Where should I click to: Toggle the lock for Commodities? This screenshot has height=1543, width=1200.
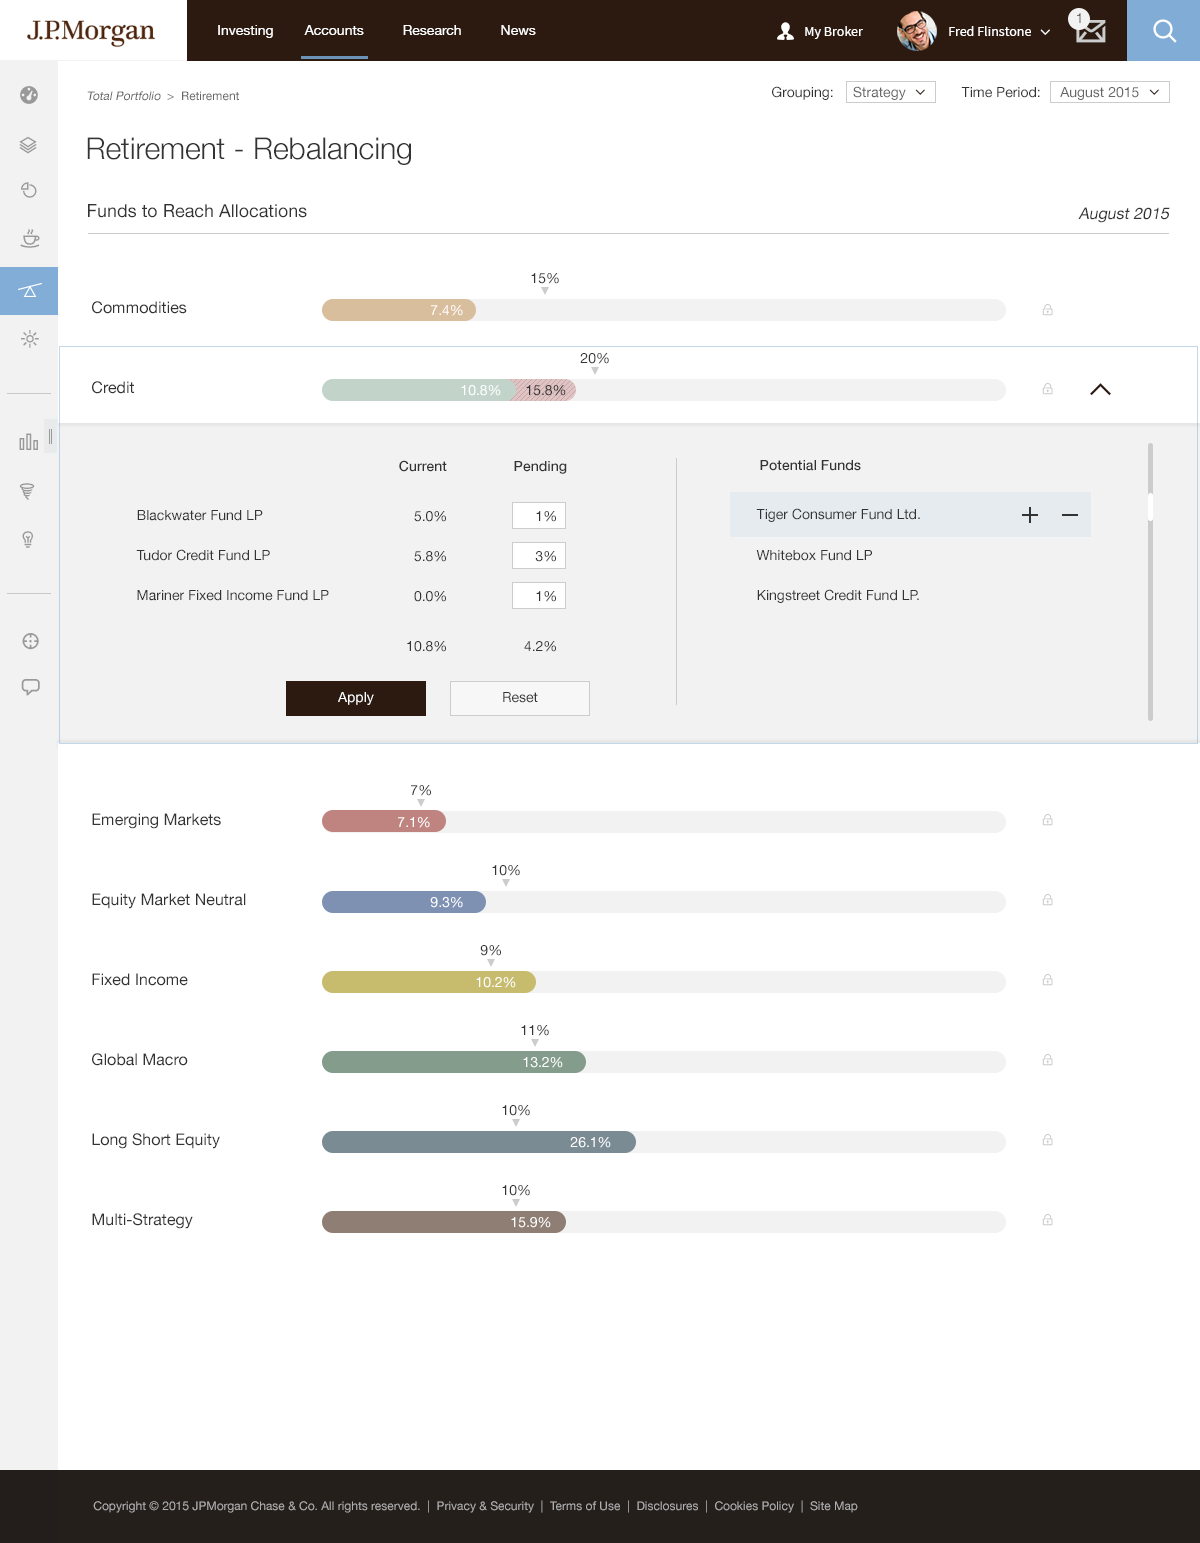point(1048,310)
